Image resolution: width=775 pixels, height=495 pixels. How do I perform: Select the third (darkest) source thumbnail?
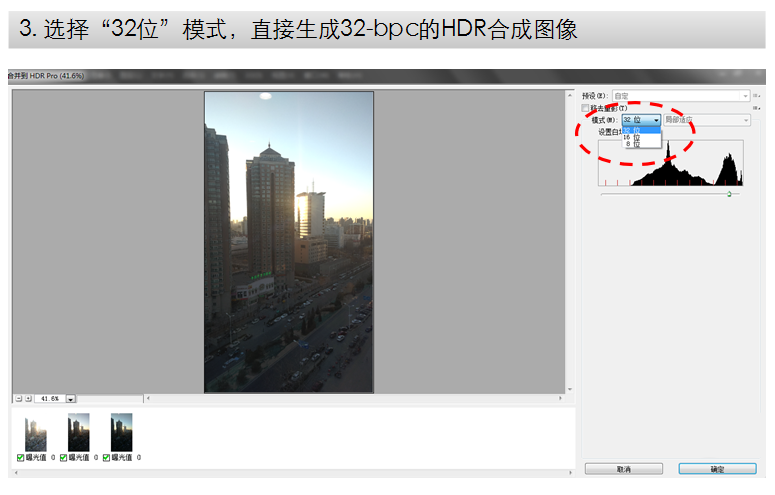click(x=122, y=433)
